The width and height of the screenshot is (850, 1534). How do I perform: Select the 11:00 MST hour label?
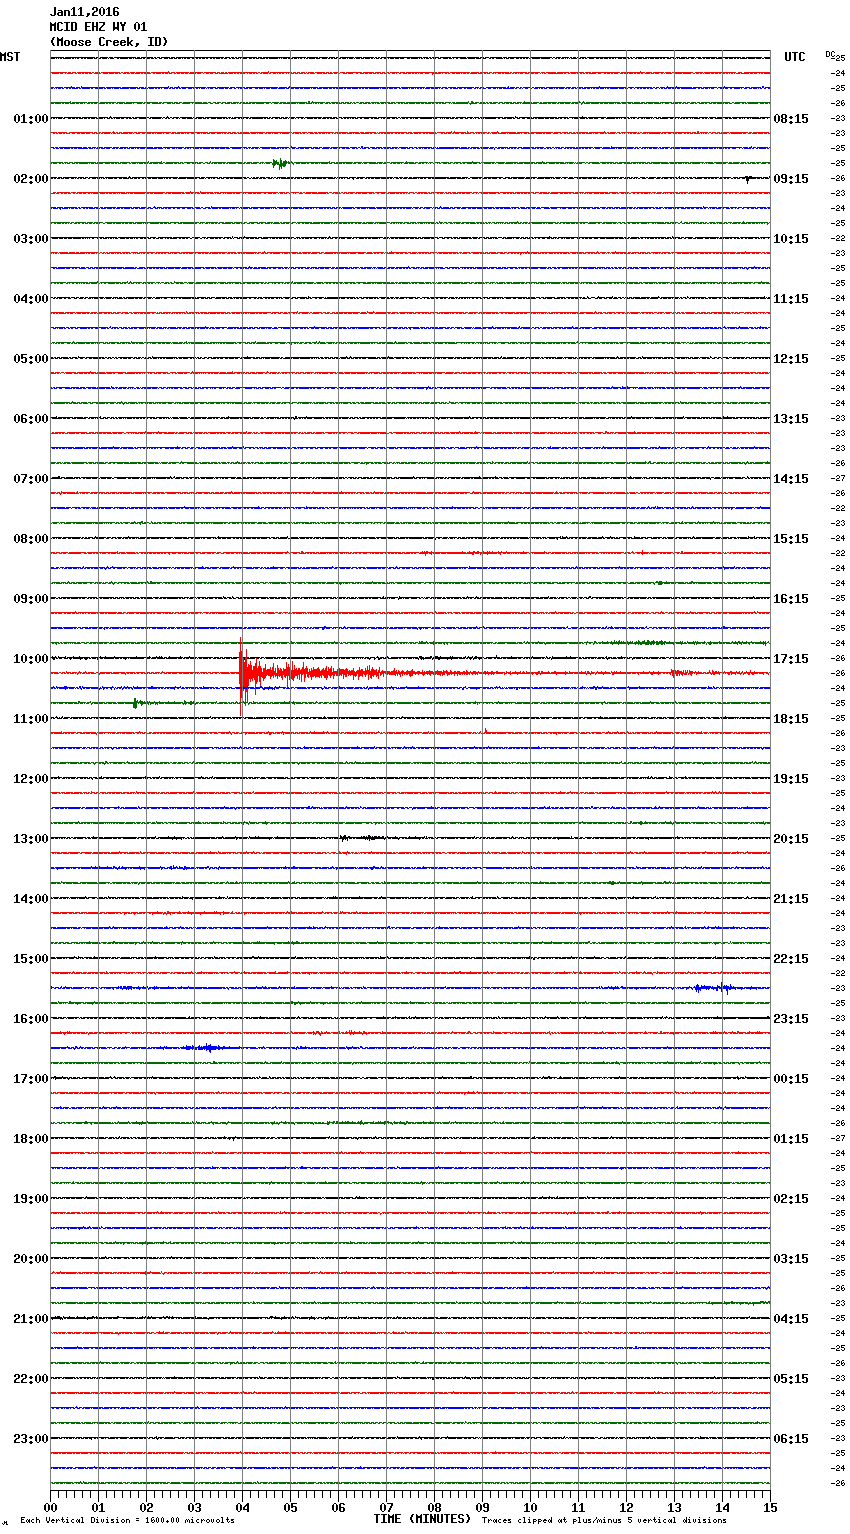tap(31, 719)
